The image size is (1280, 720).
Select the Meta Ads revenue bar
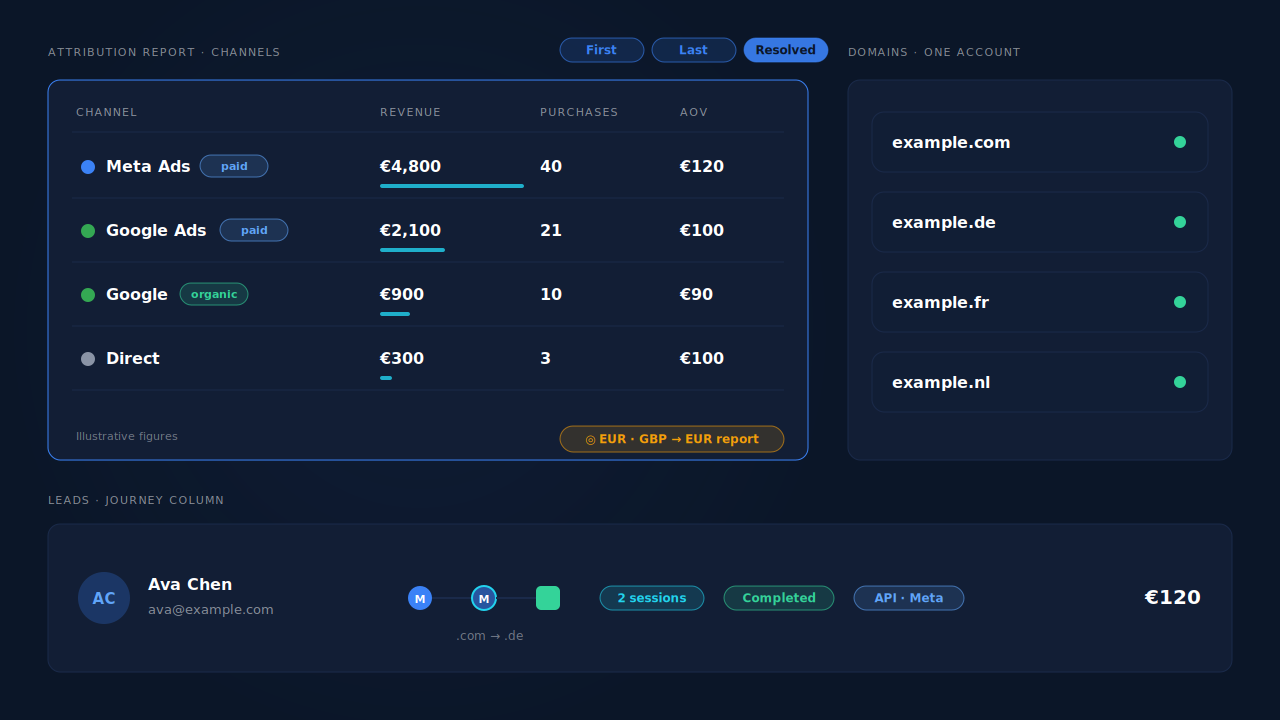click(x=452, y=186)
